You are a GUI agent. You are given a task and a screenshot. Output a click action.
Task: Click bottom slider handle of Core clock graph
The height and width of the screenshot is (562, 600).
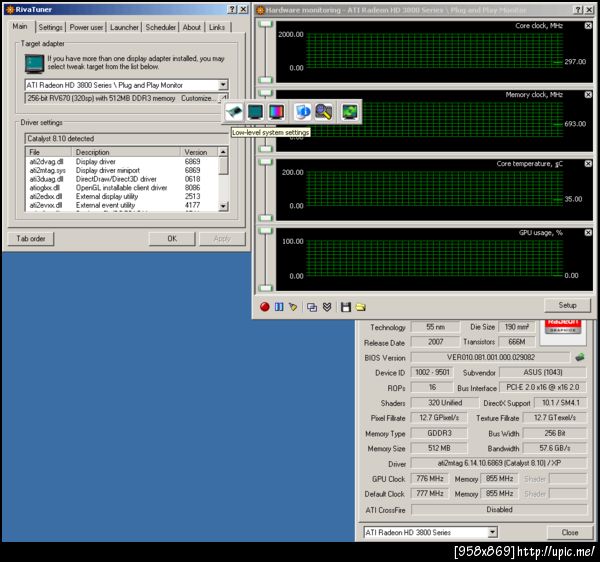click(265, 80)
